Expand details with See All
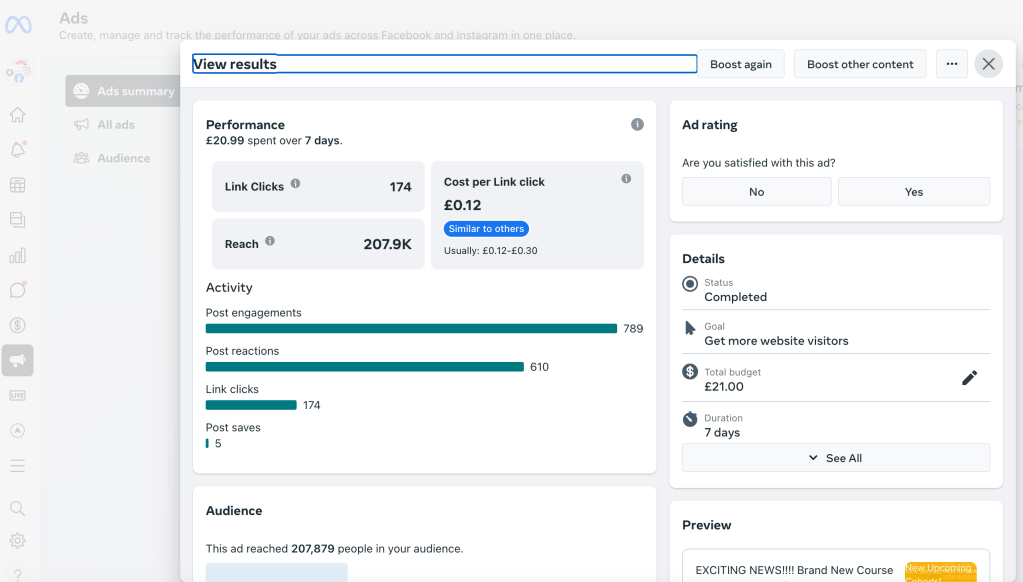Screen dimensions: 1023x582 point(835,458)
